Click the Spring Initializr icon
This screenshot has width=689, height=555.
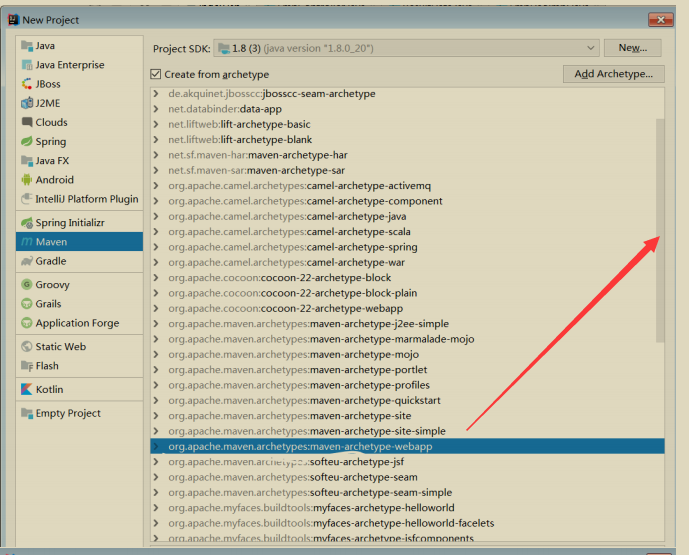pyautogui.click(x=27, y=223)
